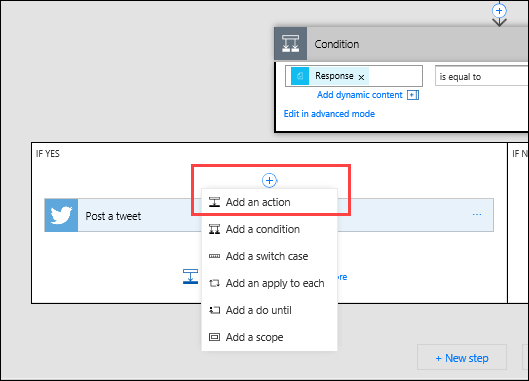Click the Add a condition menu icon
Image resolution: width=529 pixels, height=381 pixels.
(x=214, y=229)
